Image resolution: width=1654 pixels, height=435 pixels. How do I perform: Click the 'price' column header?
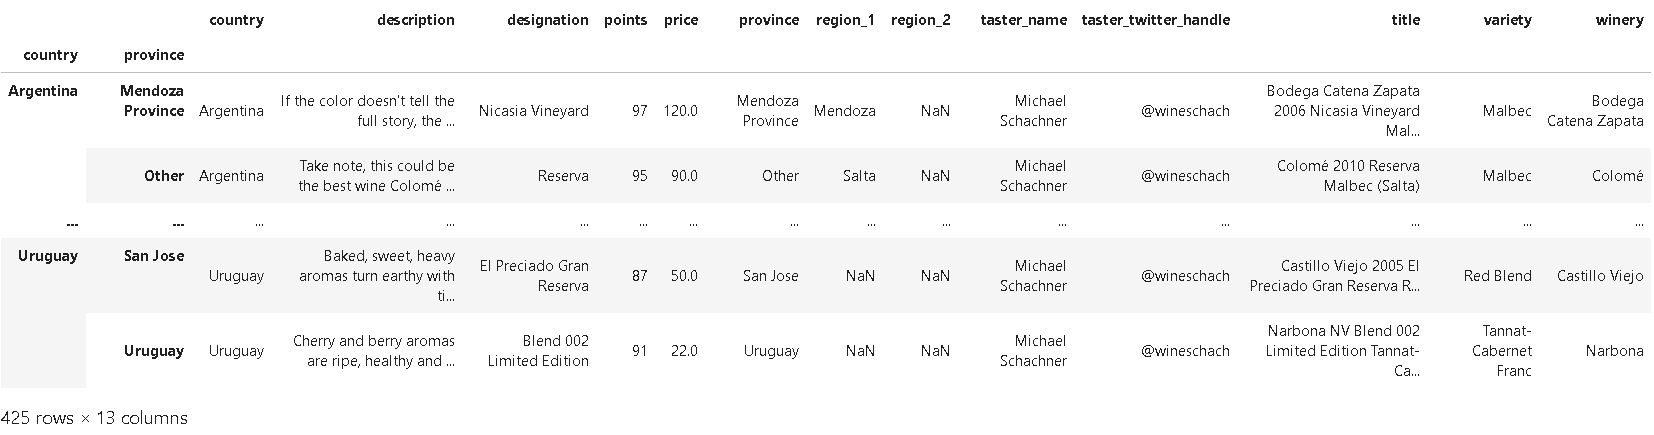click(x=681, y=20)
